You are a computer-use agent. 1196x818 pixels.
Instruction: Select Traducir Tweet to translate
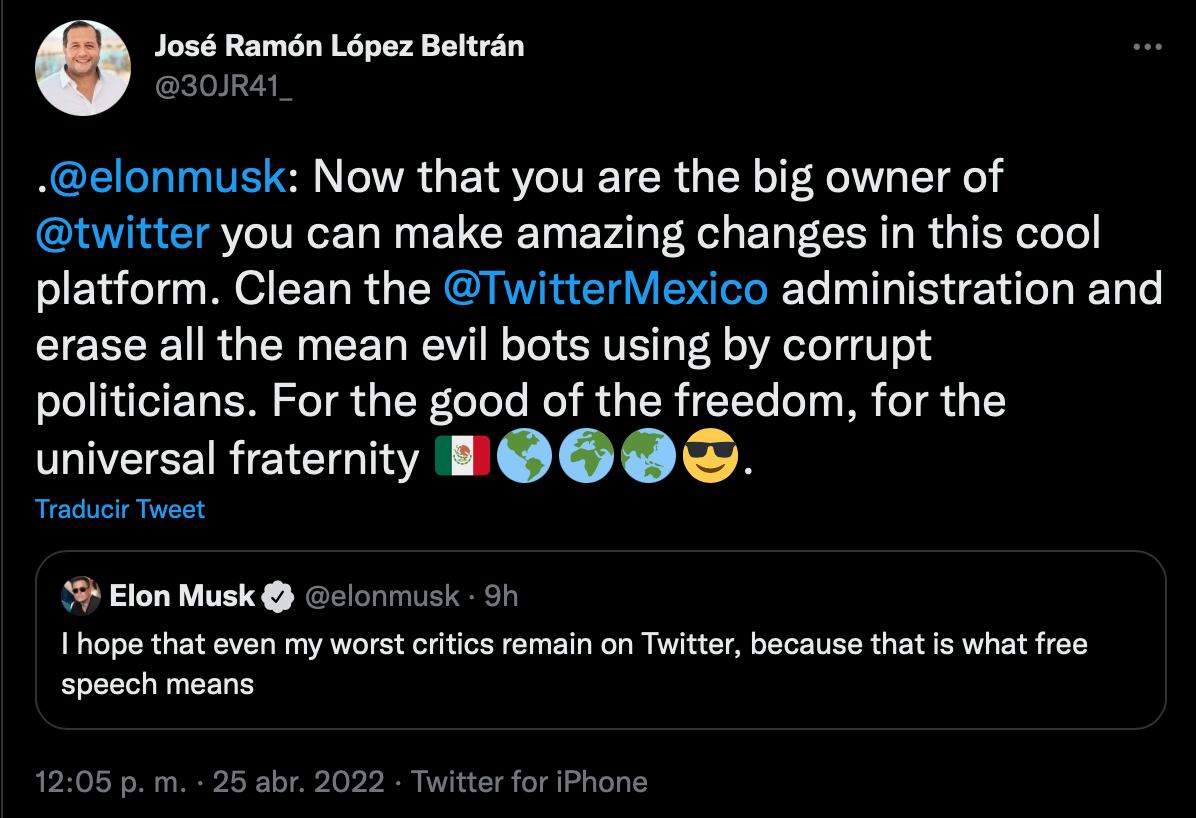point(119,509)
